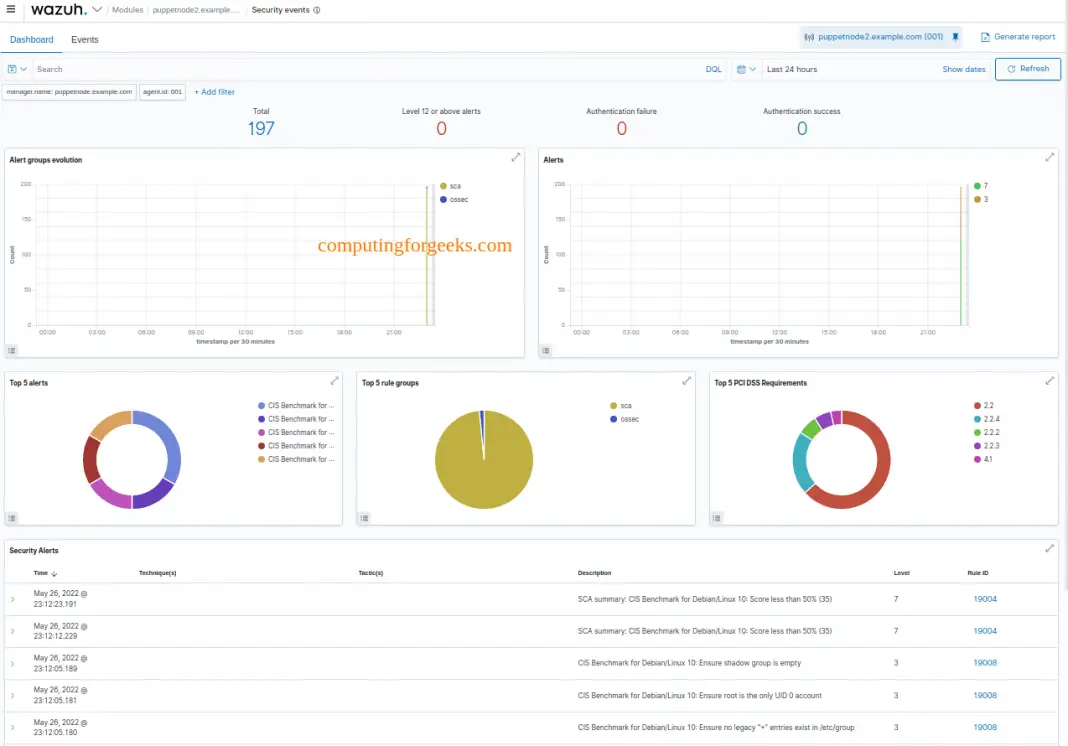Click the info icon next to Security events

pyautogui.click(x=317, y=9)
